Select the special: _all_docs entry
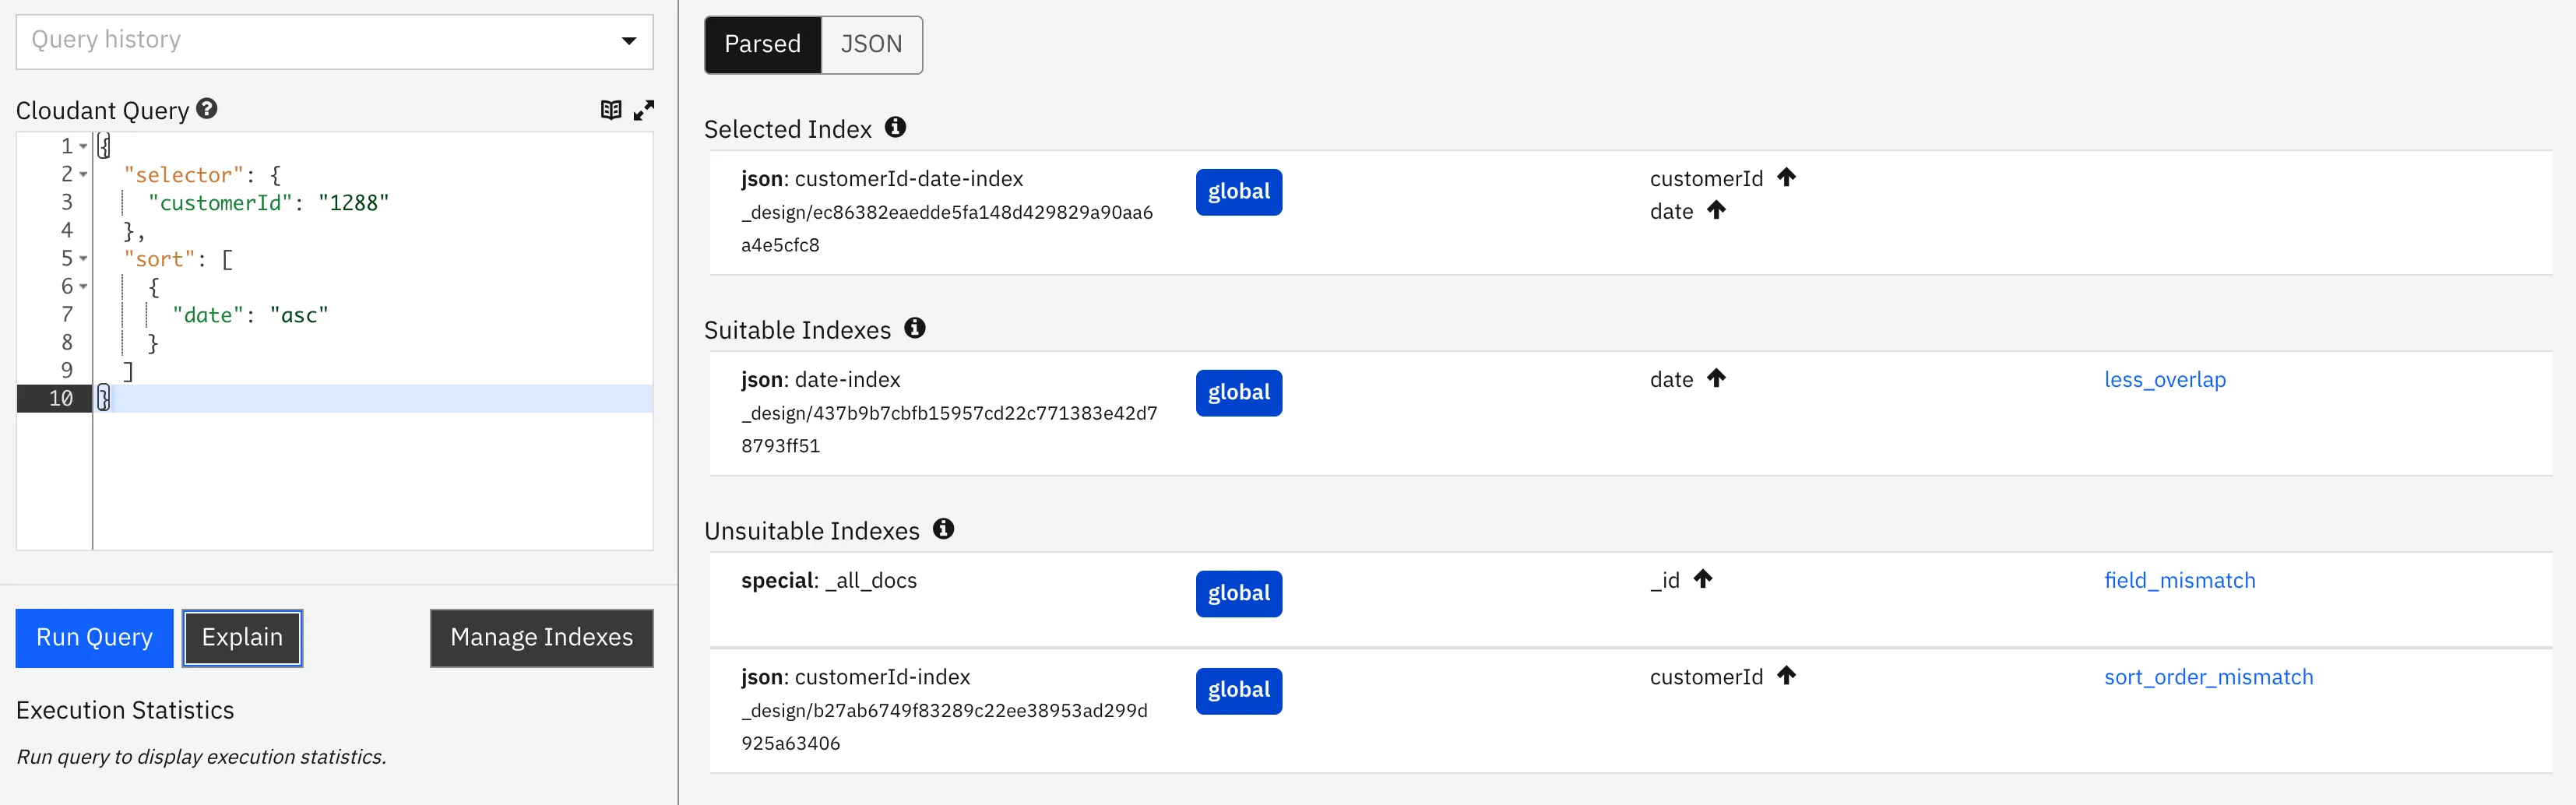2576x805 pixels. (828, 581)
